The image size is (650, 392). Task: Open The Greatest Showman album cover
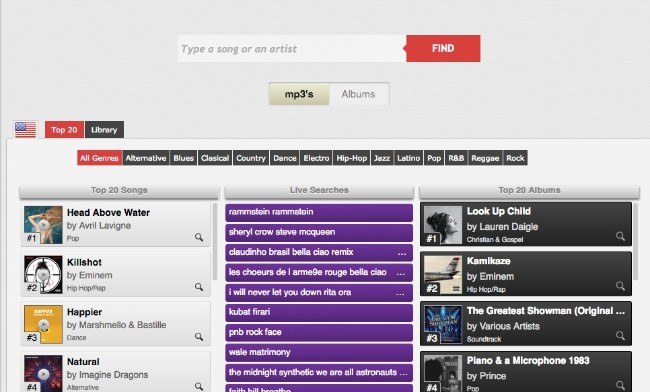coord(443,324)
